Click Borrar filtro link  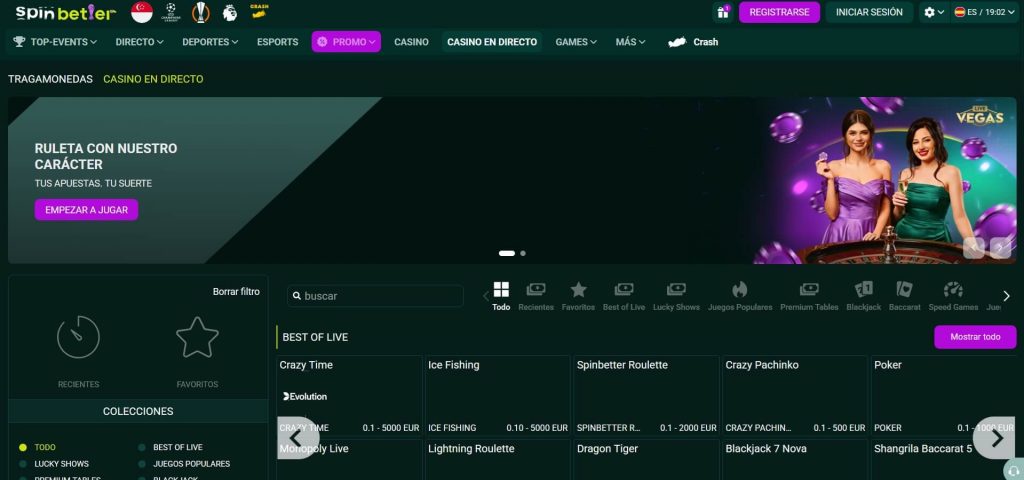[x=236, y=292]
